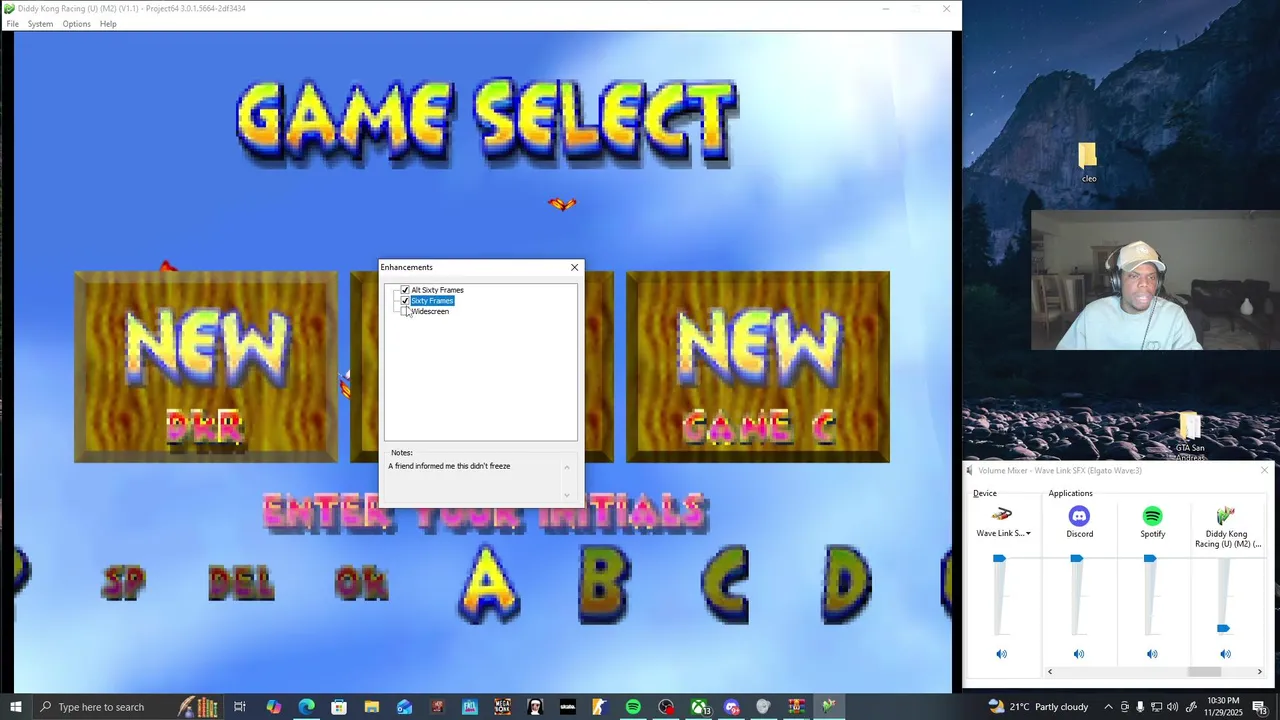Open WinRAR from the taskbar

point(796,707)
